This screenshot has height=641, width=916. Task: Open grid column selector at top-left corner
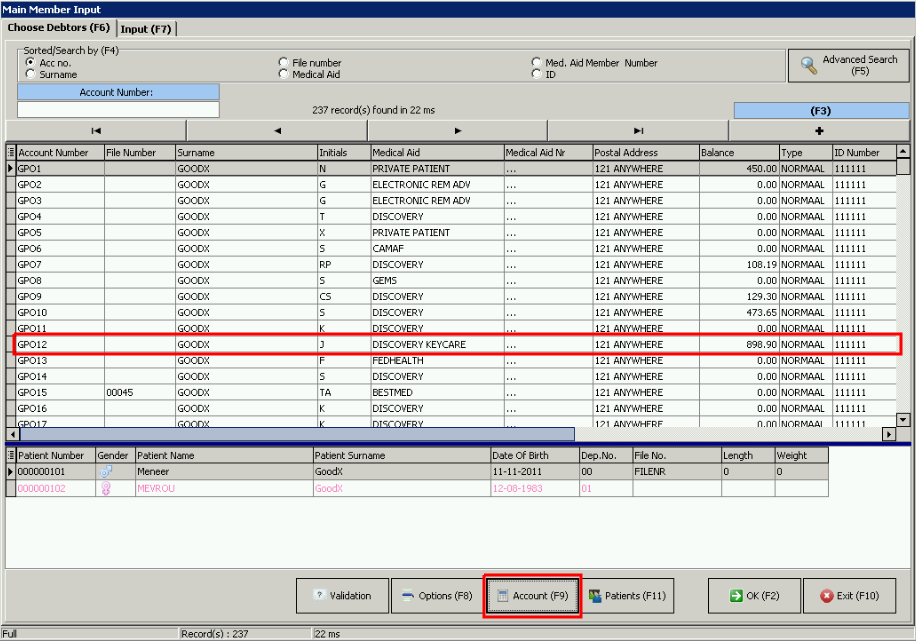[11, 153]
